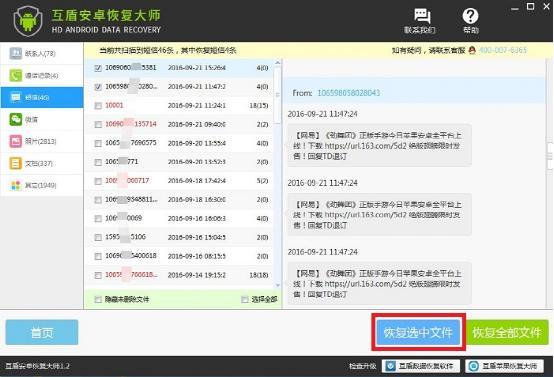Click the 检查升级 check update link
This screenshot has height=377, width=554.
pos(363,366)
